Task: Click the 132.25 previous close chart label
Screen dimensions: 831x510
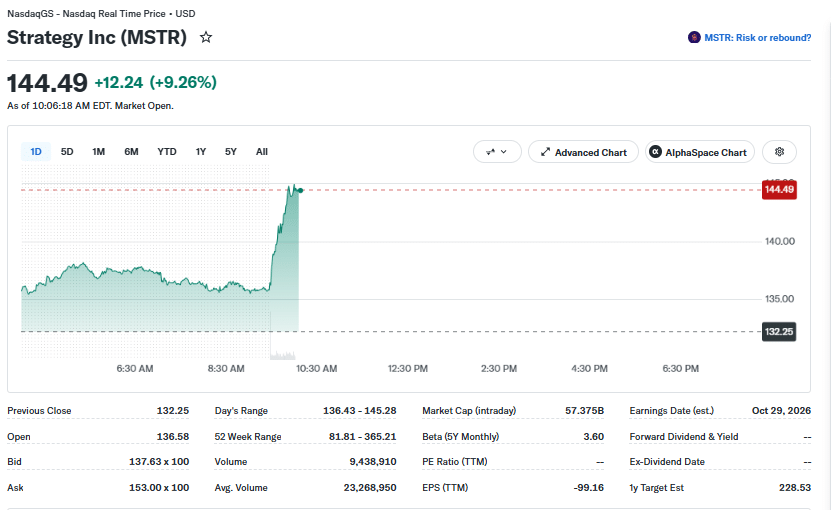Action: pos(779,332)
